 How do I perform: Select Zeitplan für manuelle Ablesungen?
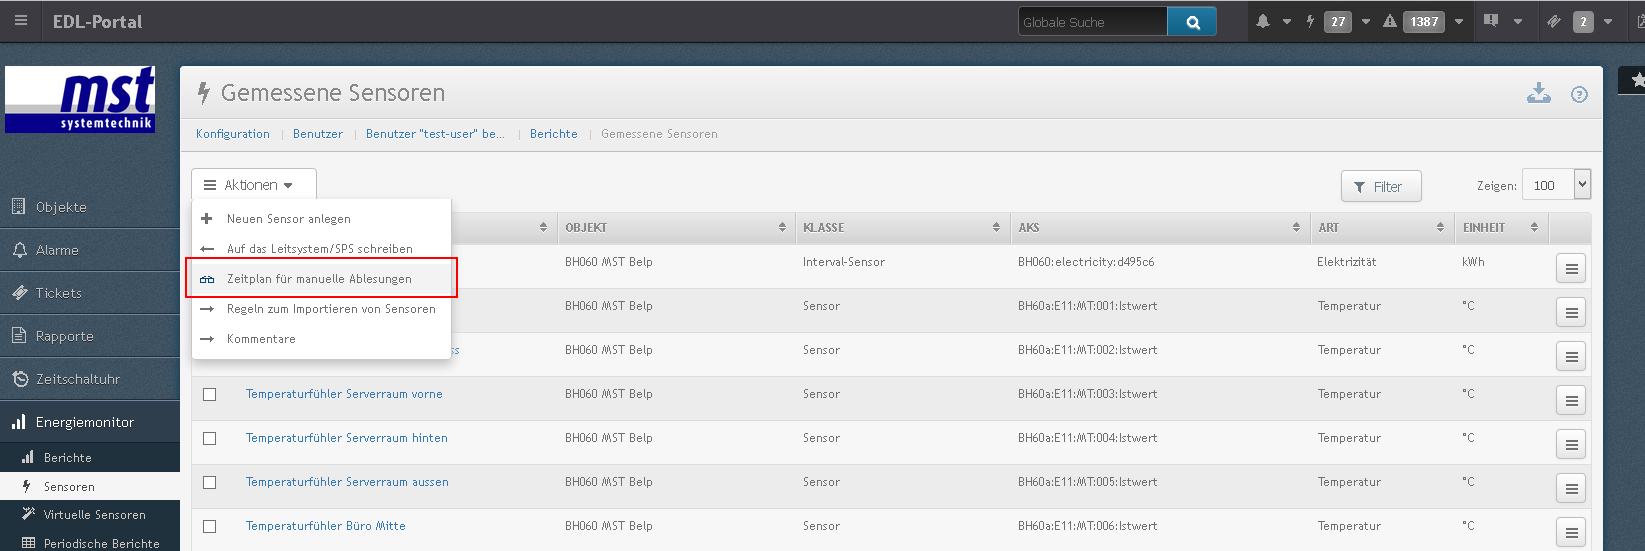click(321, 279)
